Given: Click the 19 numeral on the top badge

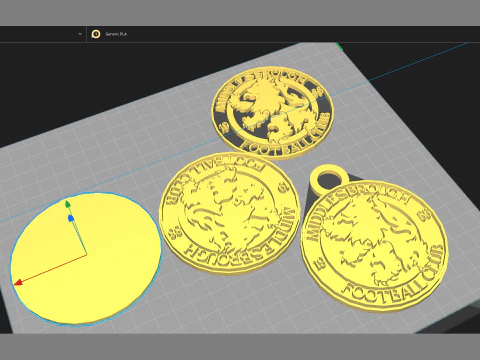Looking at the screenshot, I should click(x=224, y=128).
